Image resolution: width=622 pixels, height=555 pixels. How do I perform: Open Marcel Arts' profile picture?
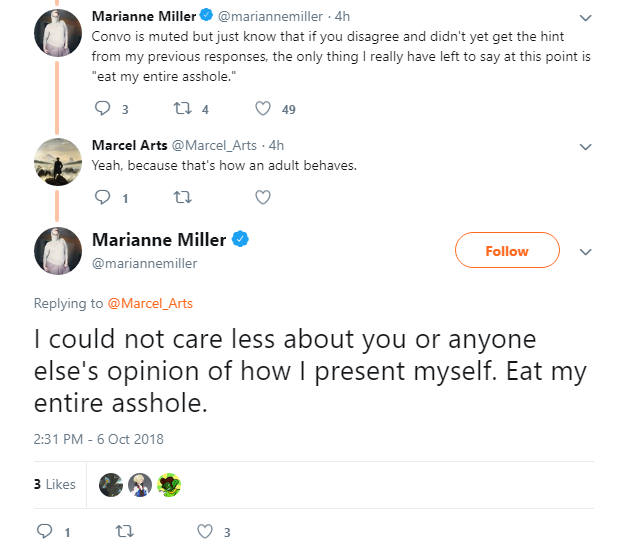tap(58, 162)
